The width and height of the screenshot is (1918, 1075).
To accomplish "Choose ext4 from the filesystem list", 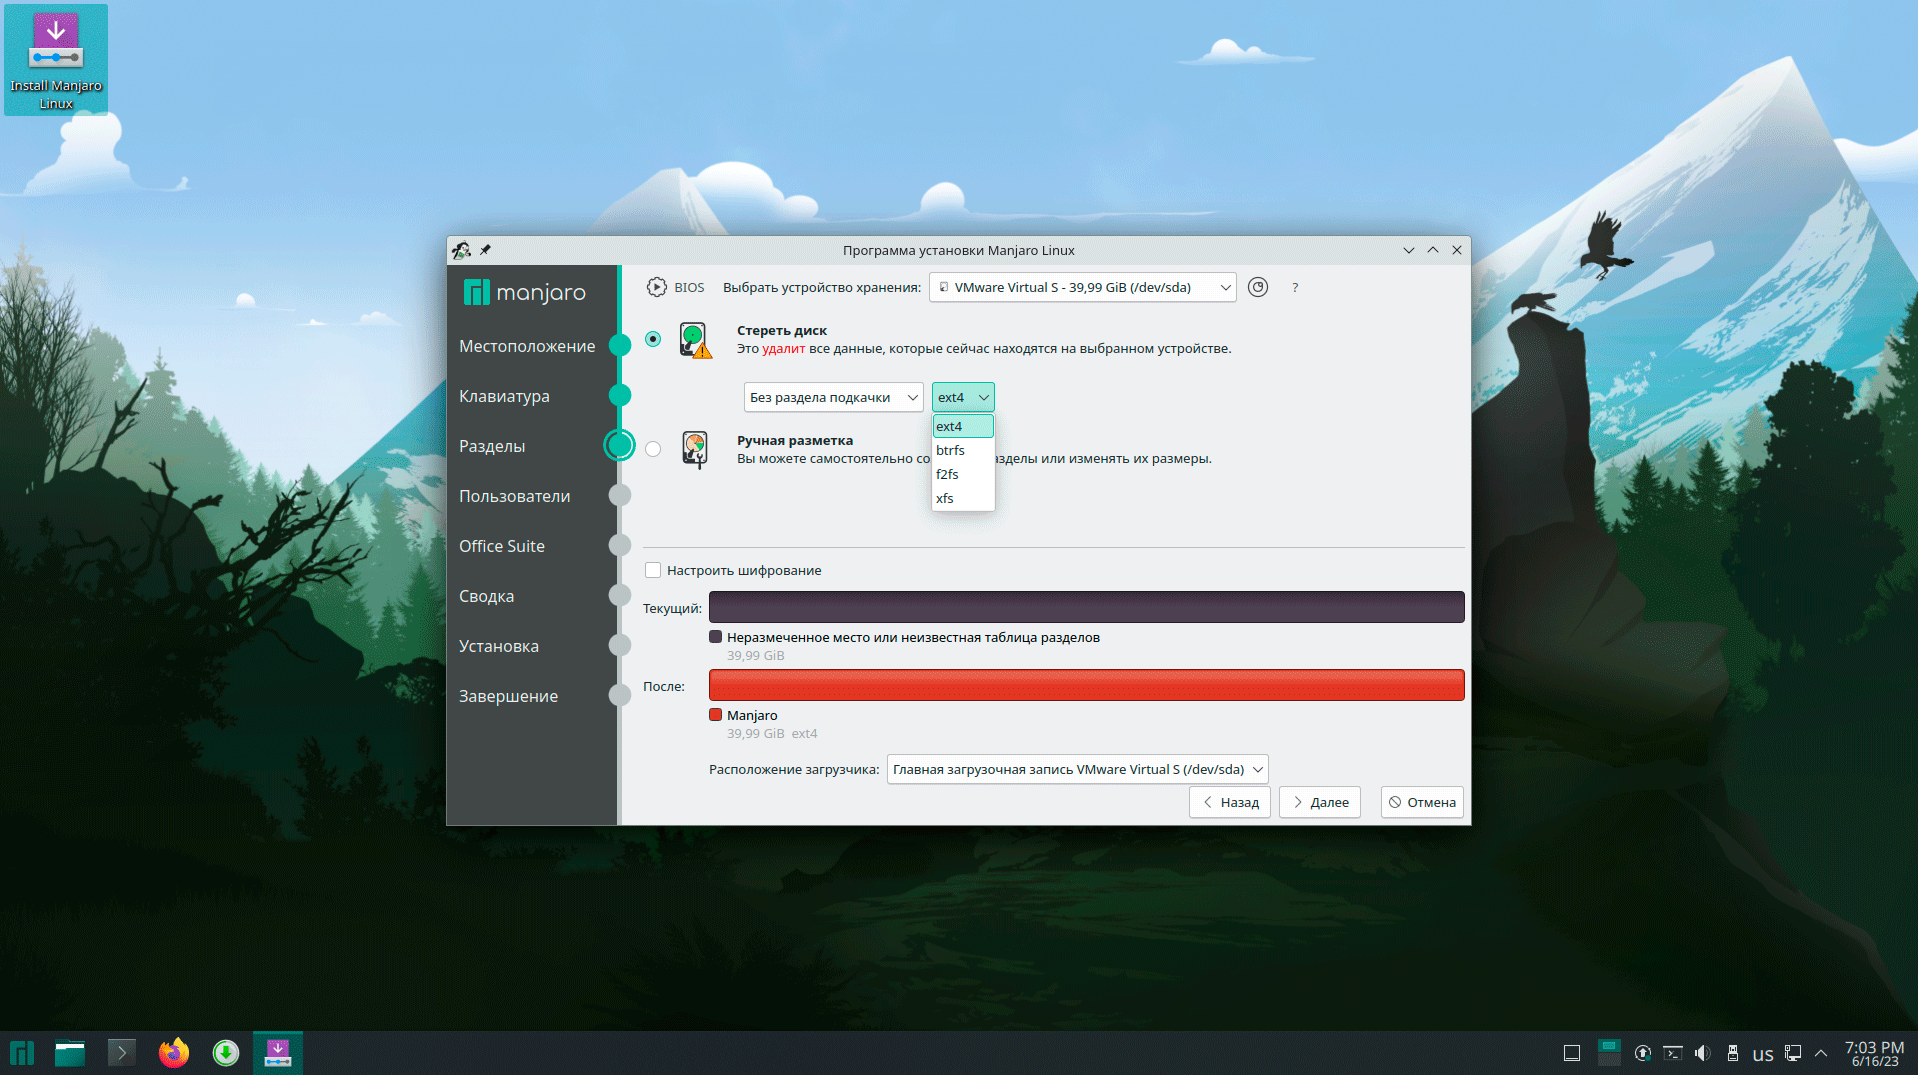I will pos(963,426).
